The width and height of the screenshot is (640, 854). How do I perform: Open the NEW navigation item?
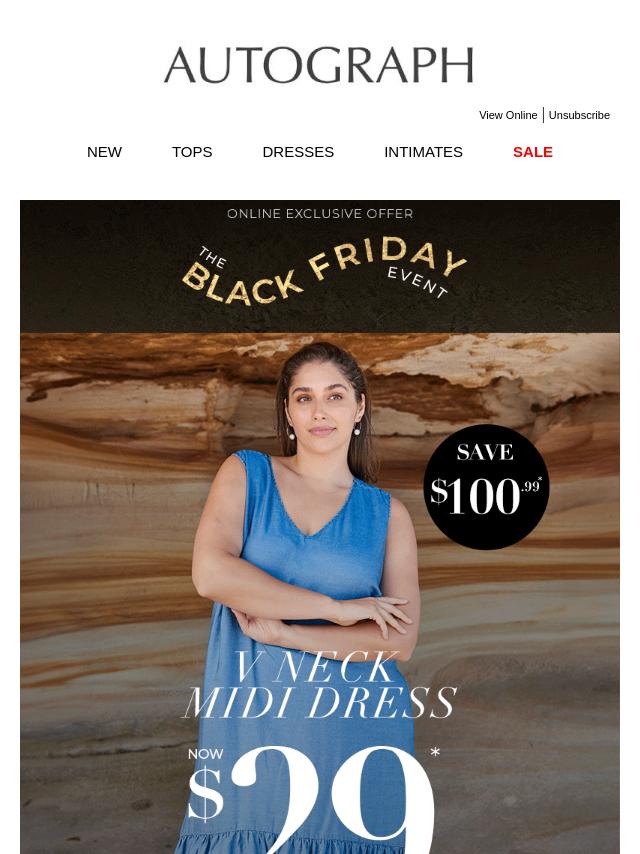(104, 152)
